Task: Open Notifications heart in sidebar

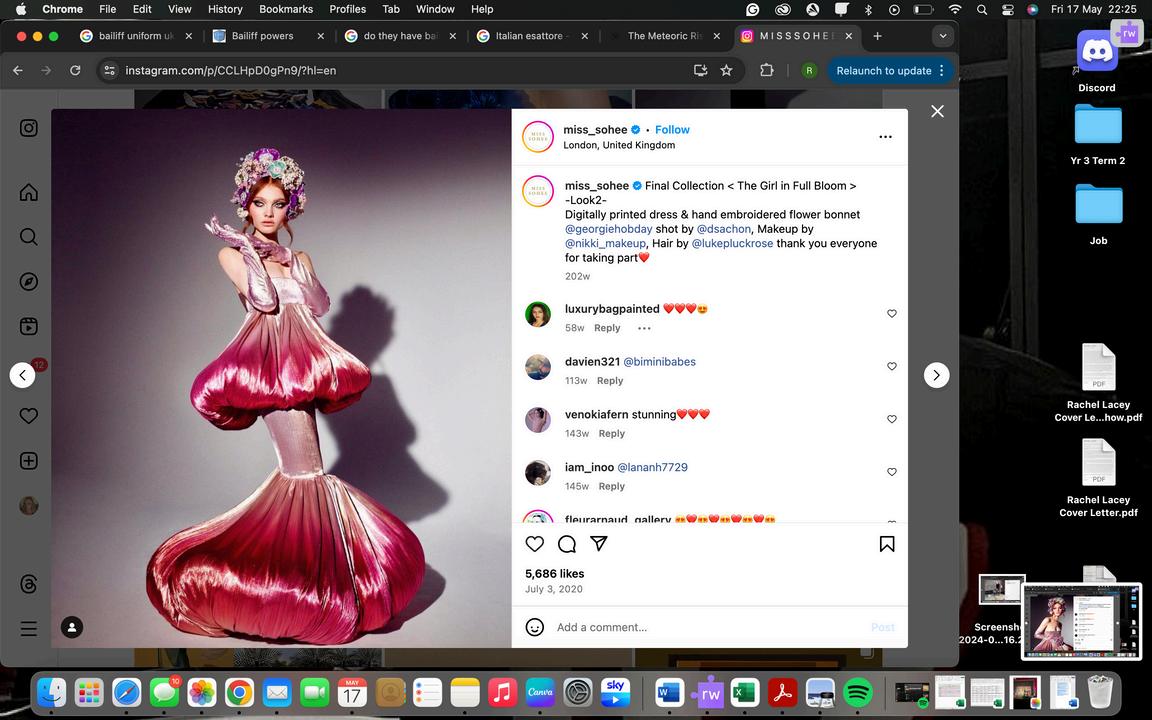Action: (x=29, y=416)
